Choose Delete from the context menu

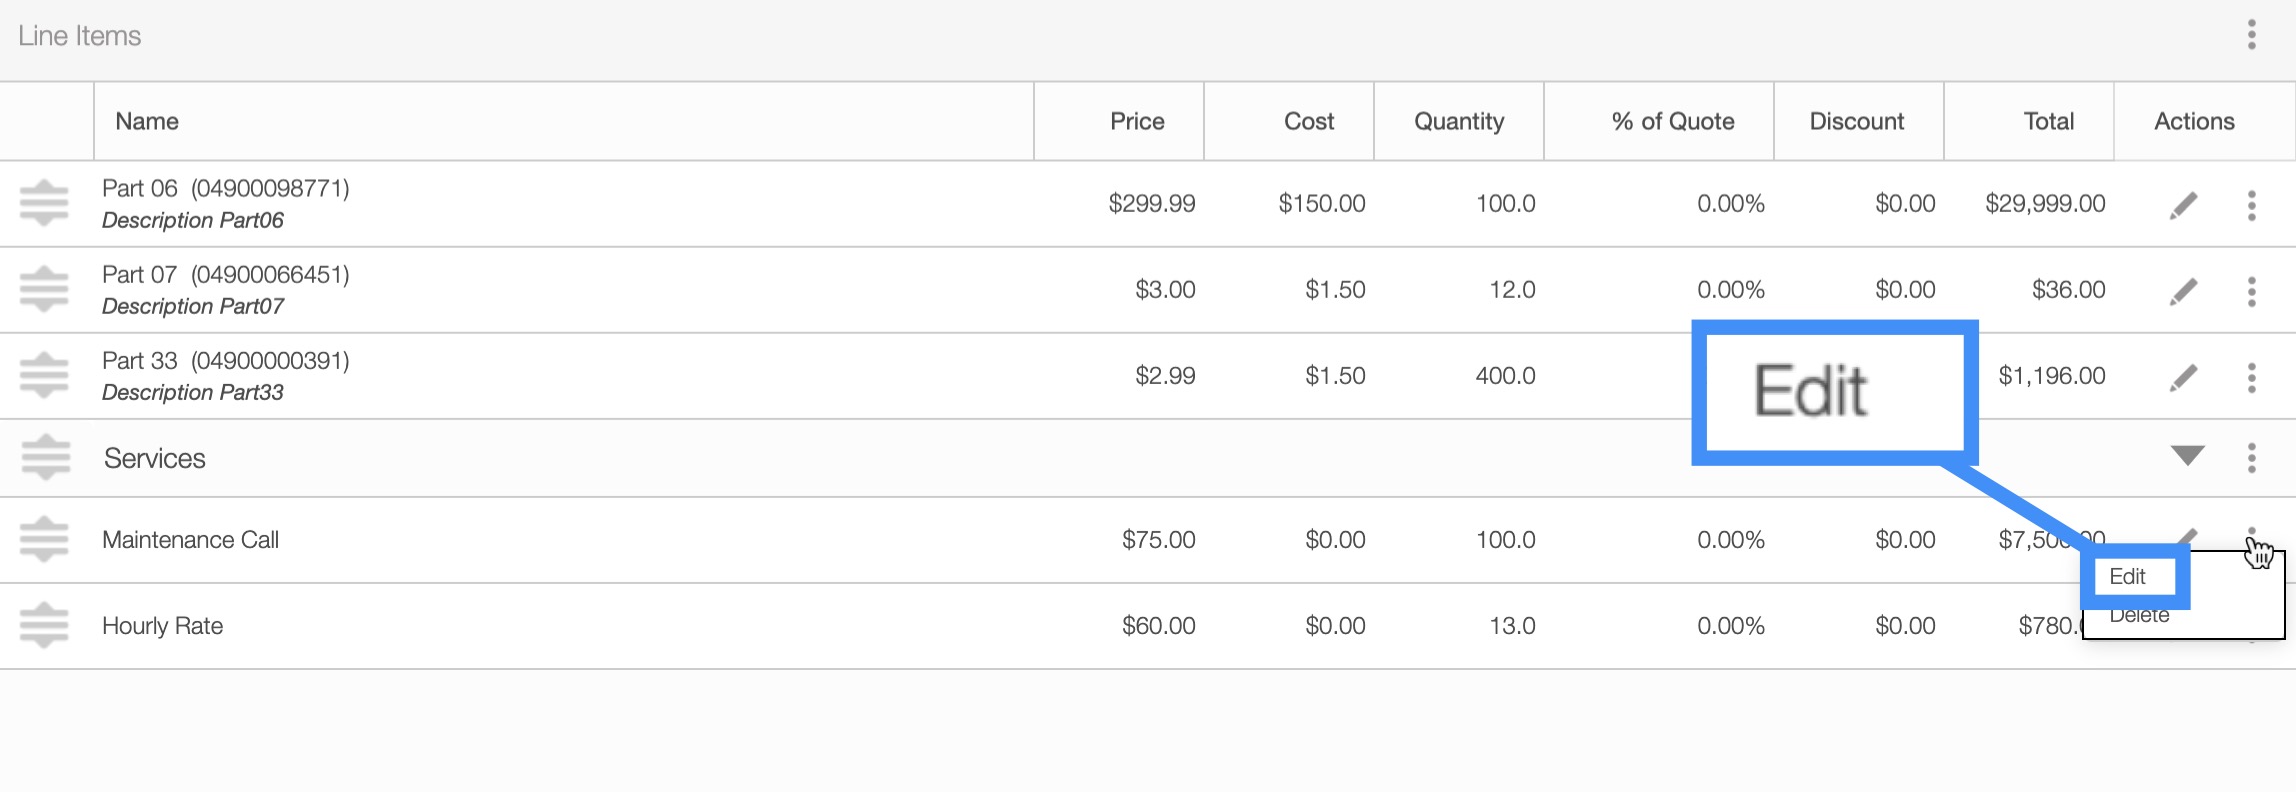coord(2139,617)
